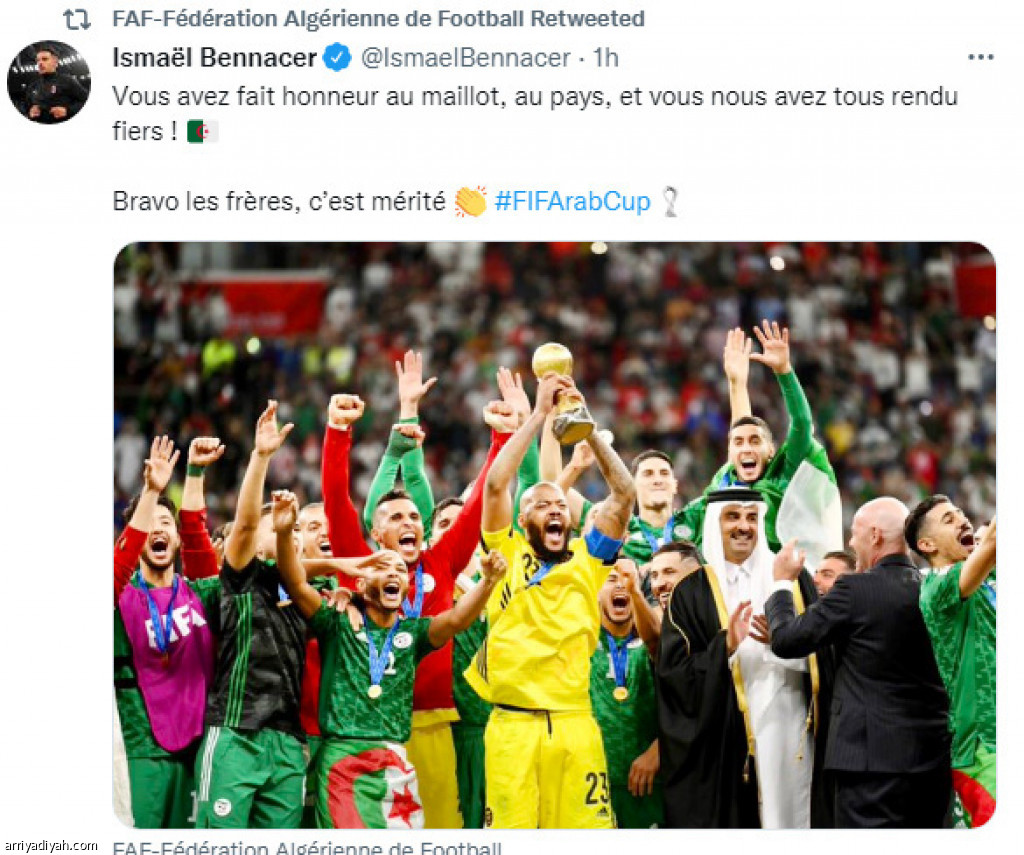Click the 'Vous avez fait honneur' tweet text
Image resolution: width=1024 pixels, height=855 pixels.
point(535,114)
